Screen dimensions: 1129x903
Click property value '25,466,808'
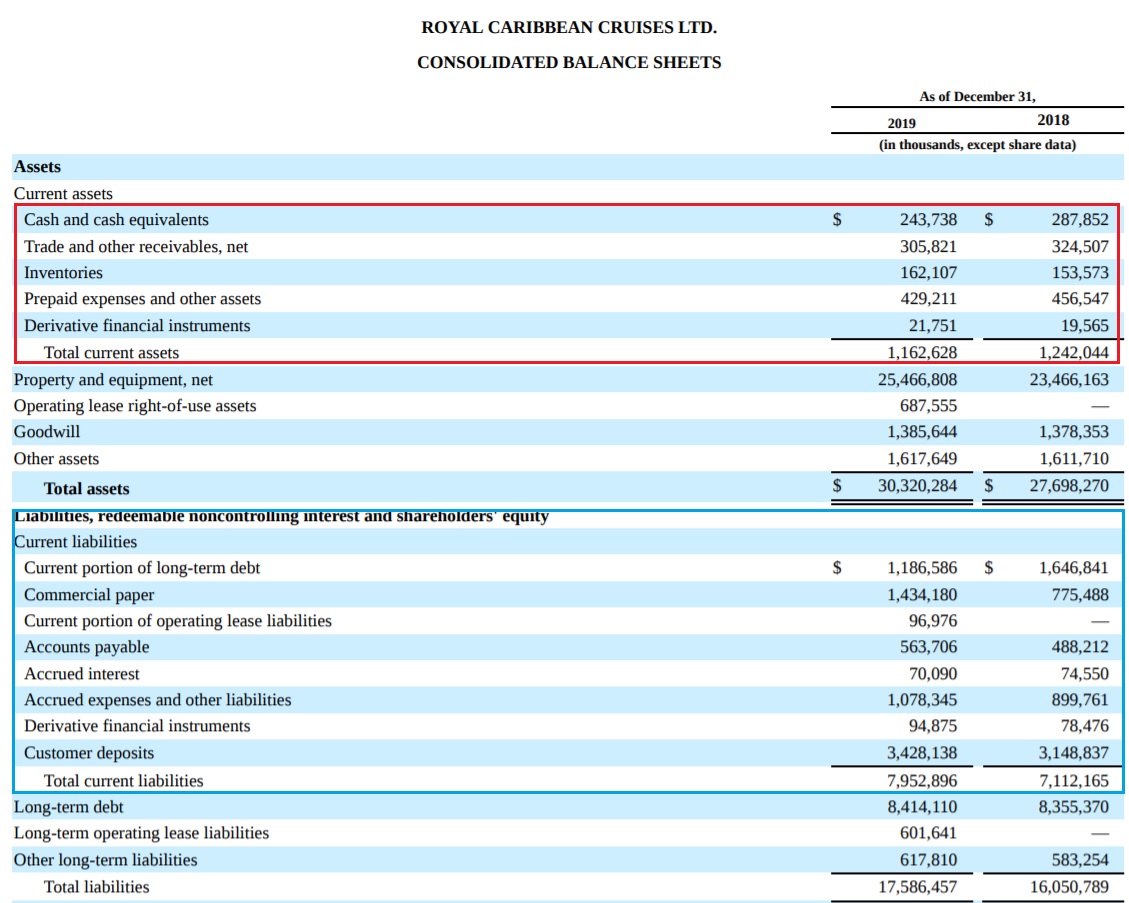917,379
